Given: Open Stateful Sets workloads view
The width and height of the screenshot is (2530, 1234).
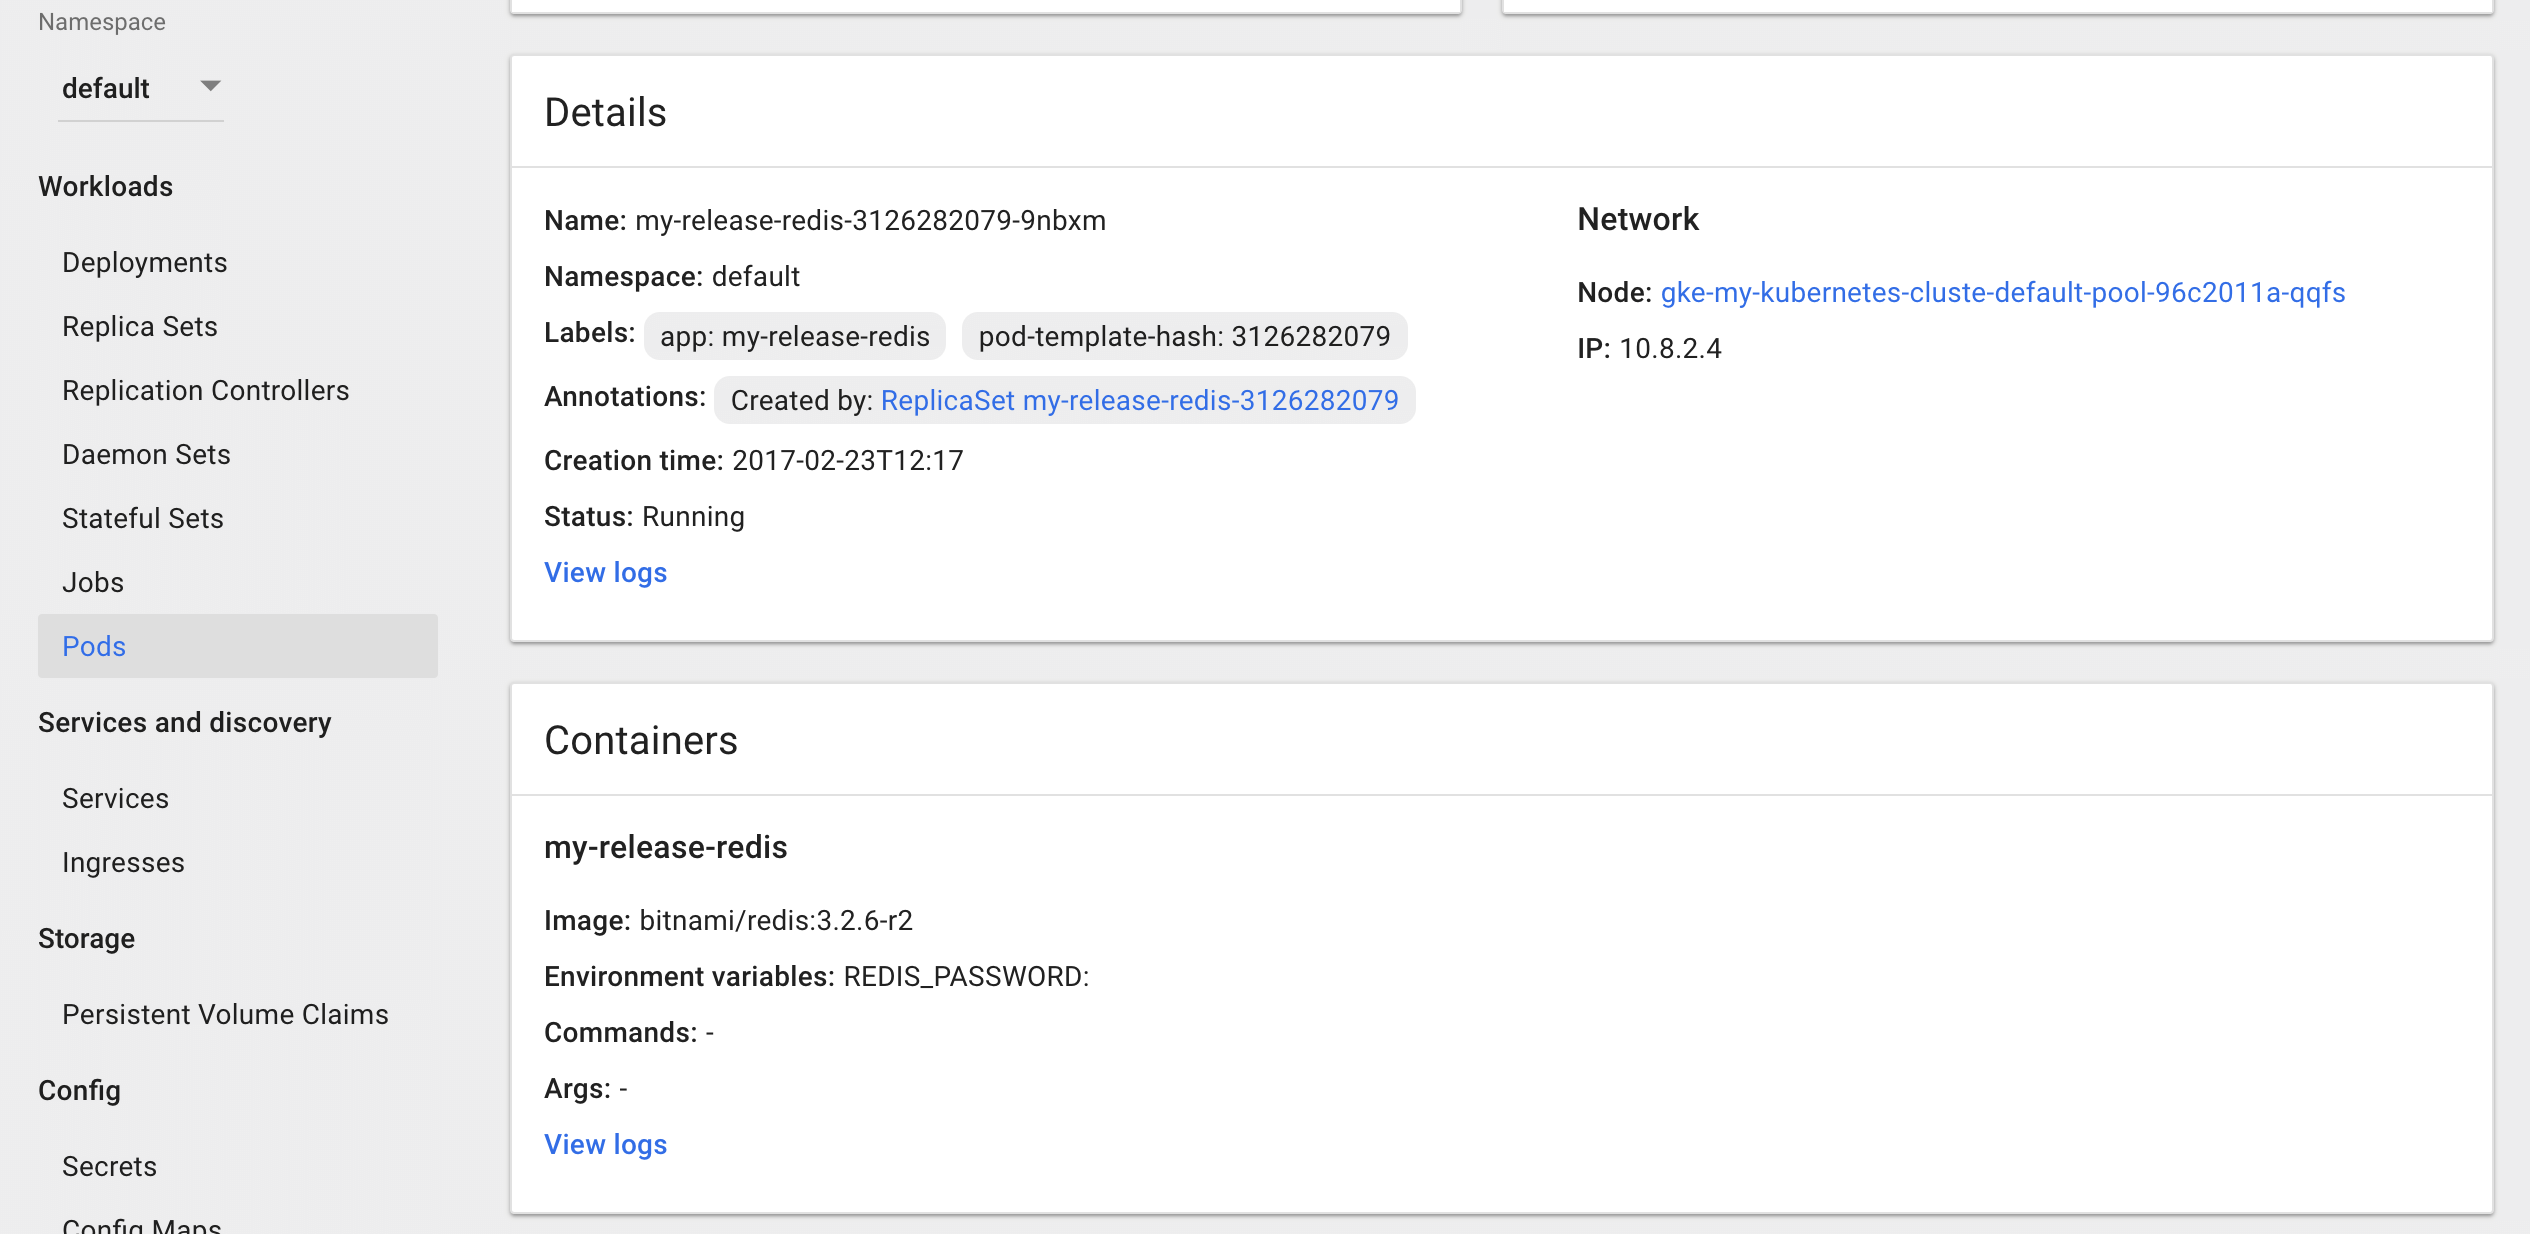Looking at the screenshot, I should click(x=143, y=518).
